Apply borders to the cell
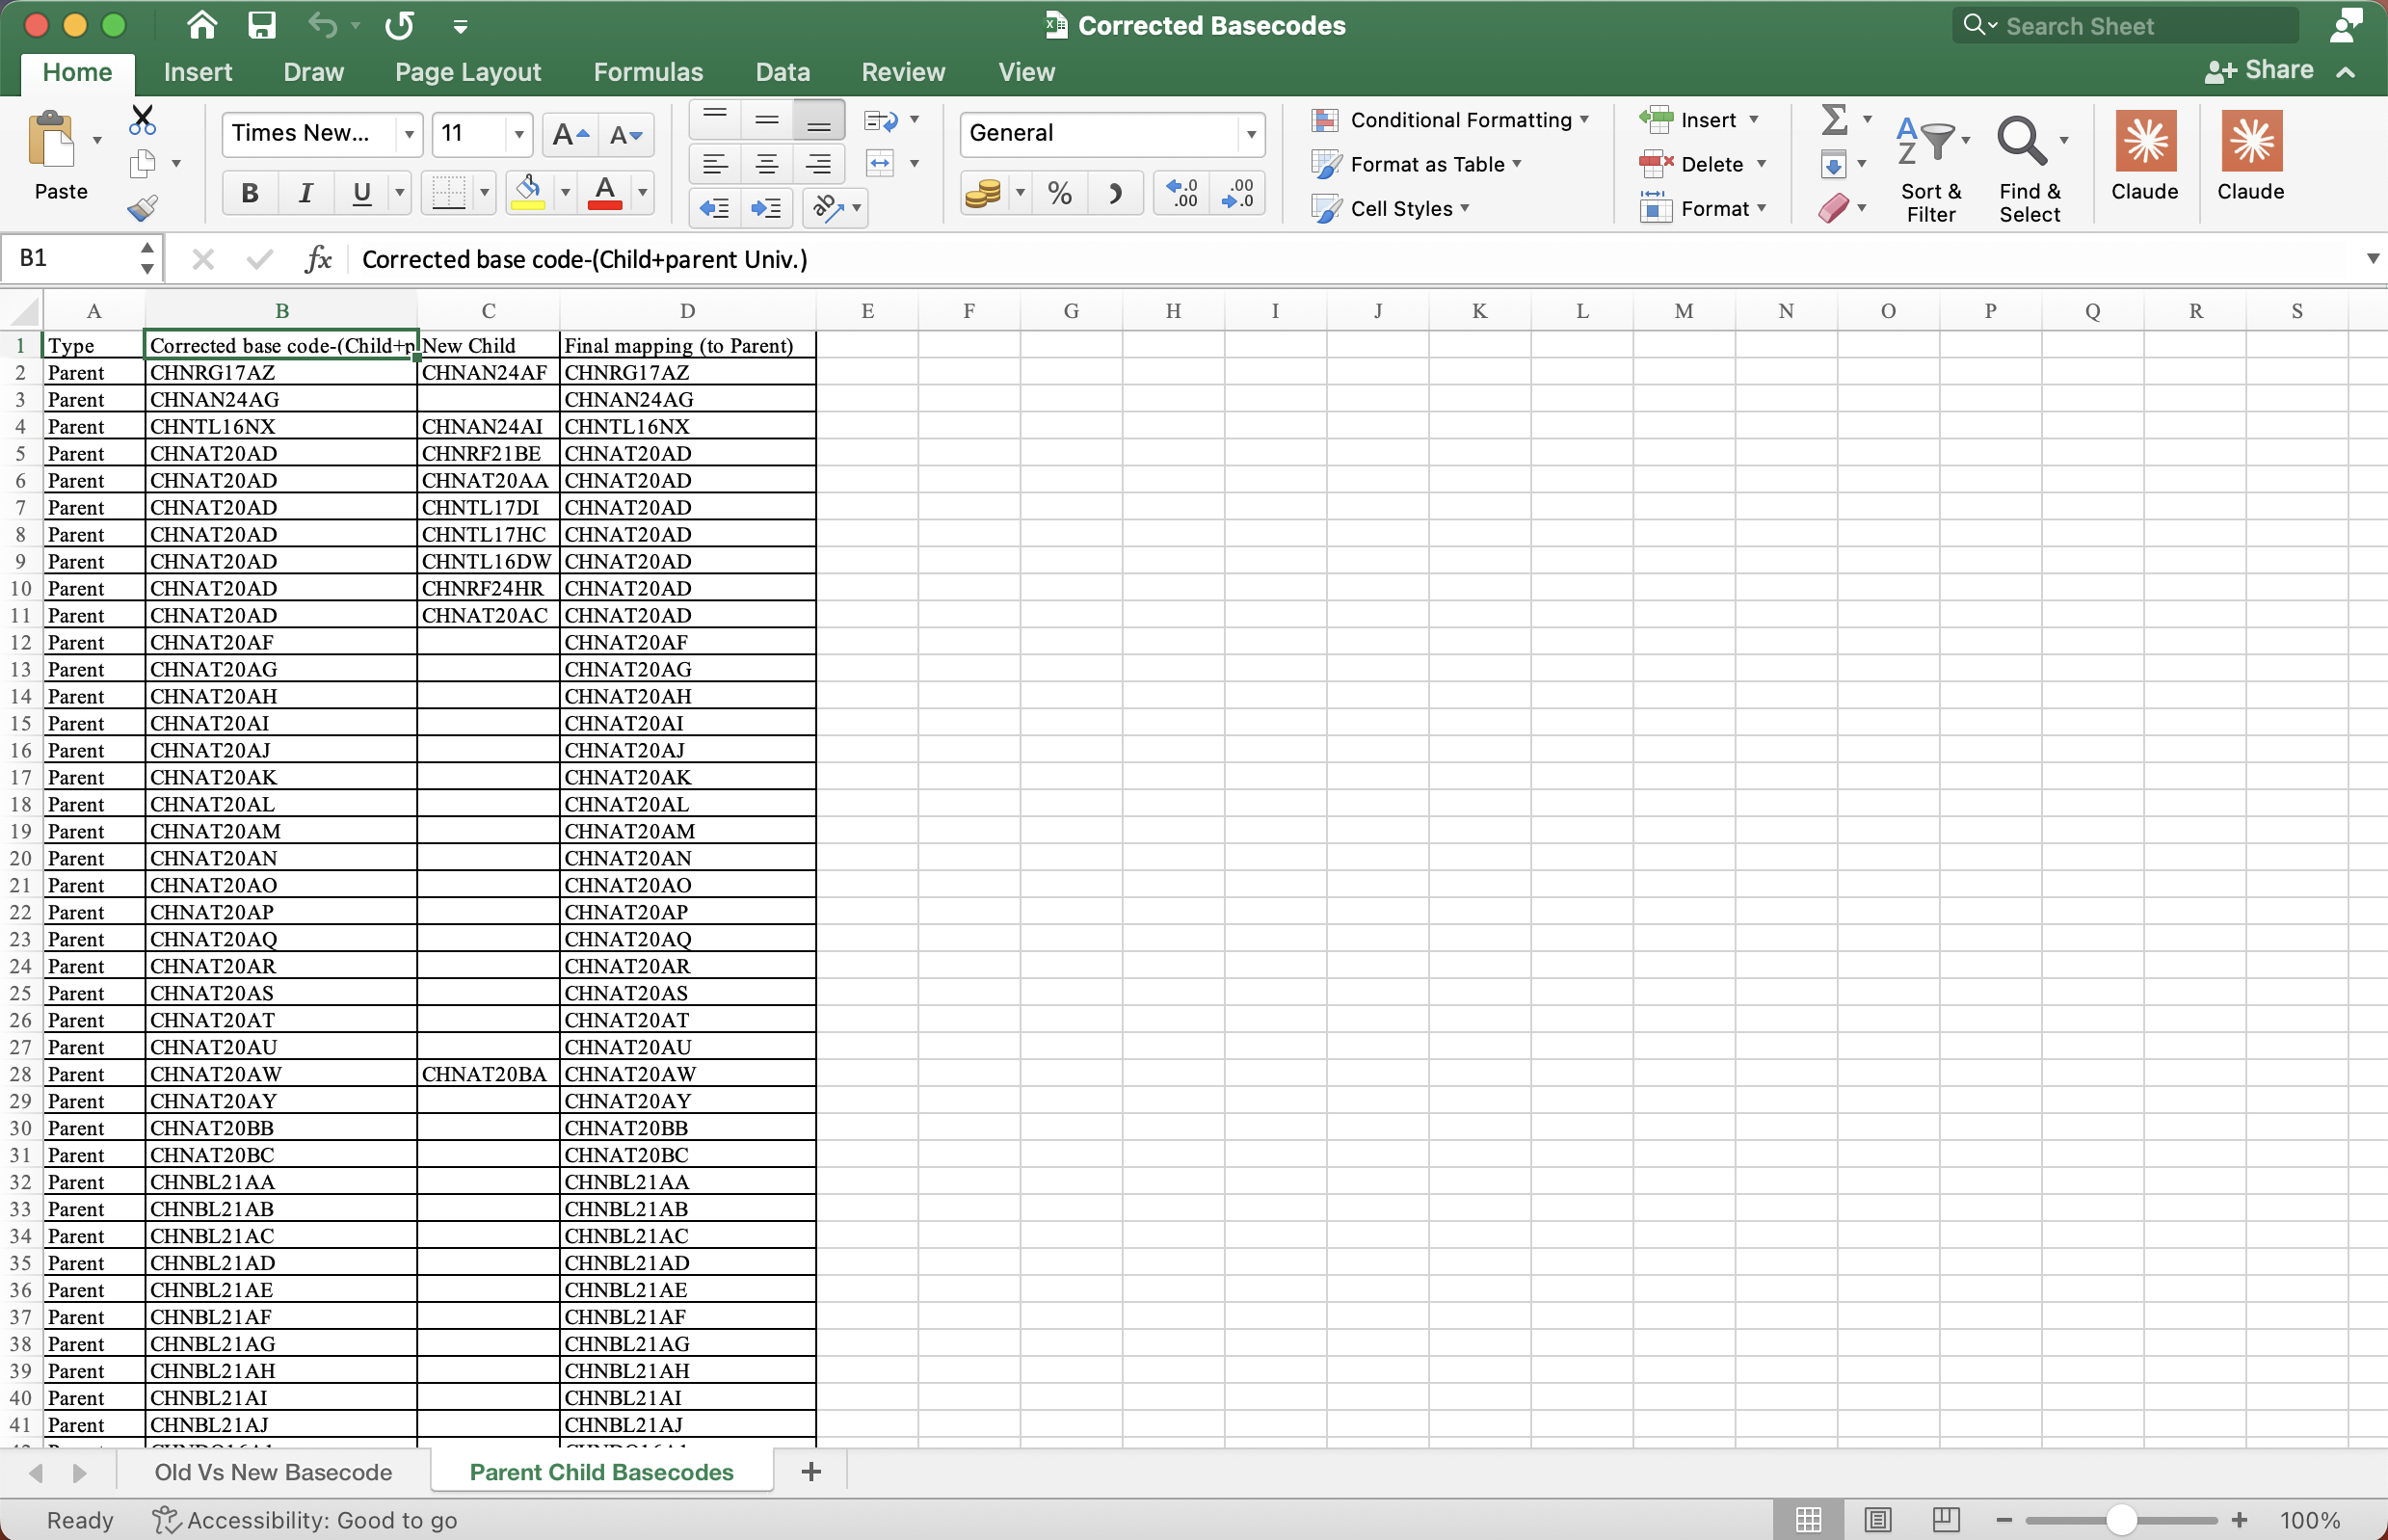Viewport: 2388px width, 1540px height. (x=449, y=192)
